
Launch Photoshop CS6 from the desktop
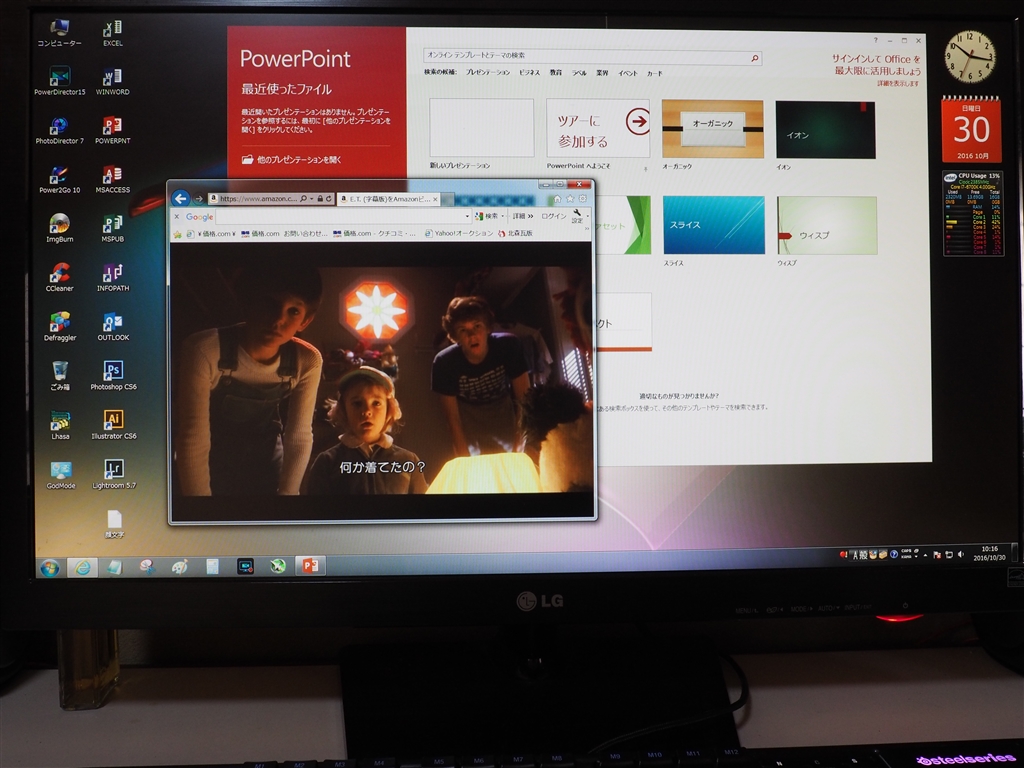pyautogui.click(x=113, y=376)
